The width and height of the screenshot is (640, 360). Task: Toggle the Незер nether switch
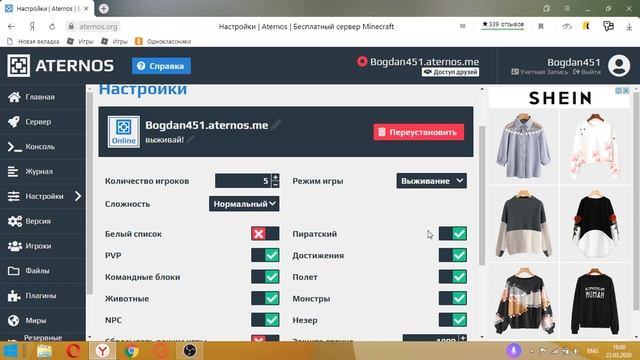click(x=453, y=320)
